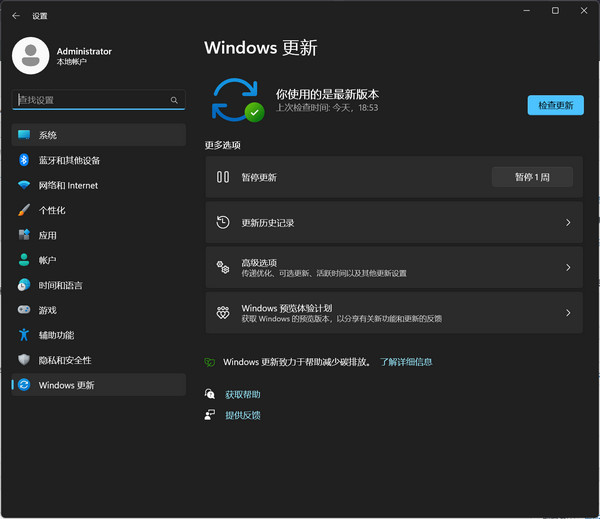
Task: Expand 高级选项 using right chevron
Action: [568, 268]
